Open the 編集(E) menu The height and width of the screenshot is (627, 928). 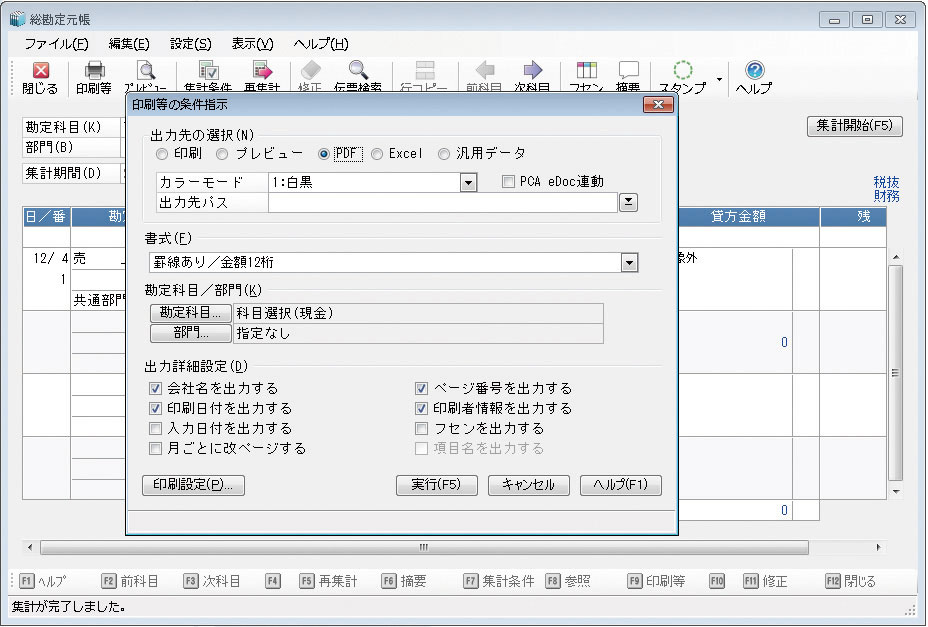point(129,44)
